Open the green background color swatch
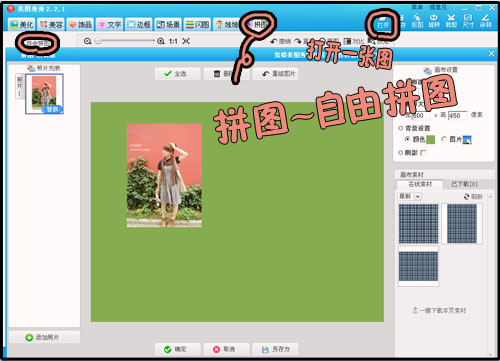Viewport: 500px width, 361px height. (431, 140)
